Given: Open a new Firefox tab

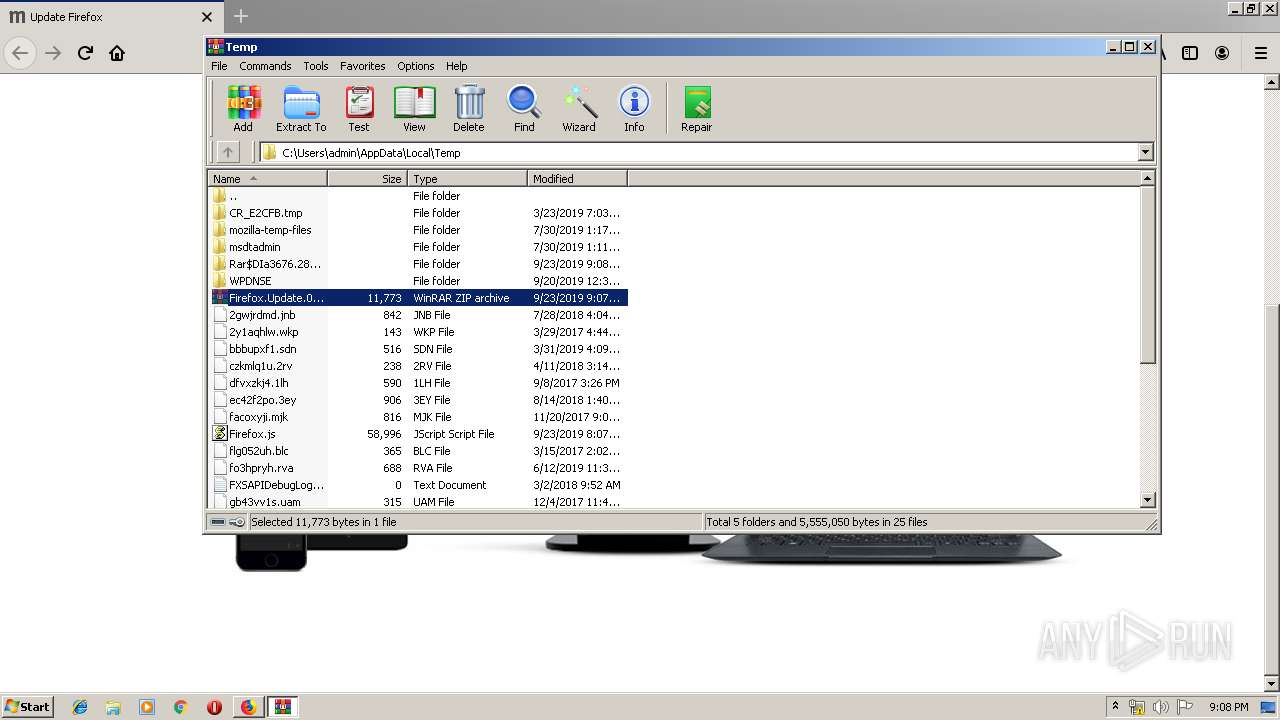Looking at the screenshot, I should click(241, 16).
